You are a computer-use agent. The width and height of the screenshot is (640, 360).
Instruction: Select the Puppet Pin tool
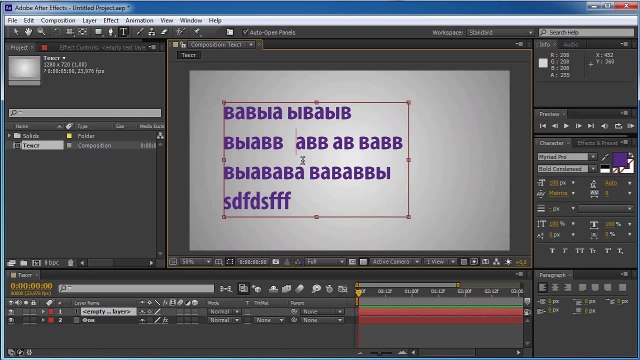click(x=197, y=32)
